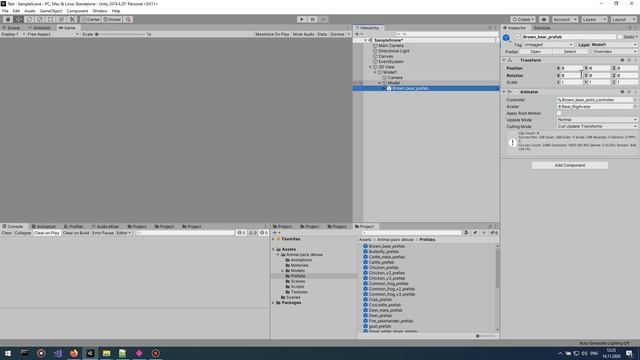Toggle Collapse in the Console

click(x=23, y=233)
